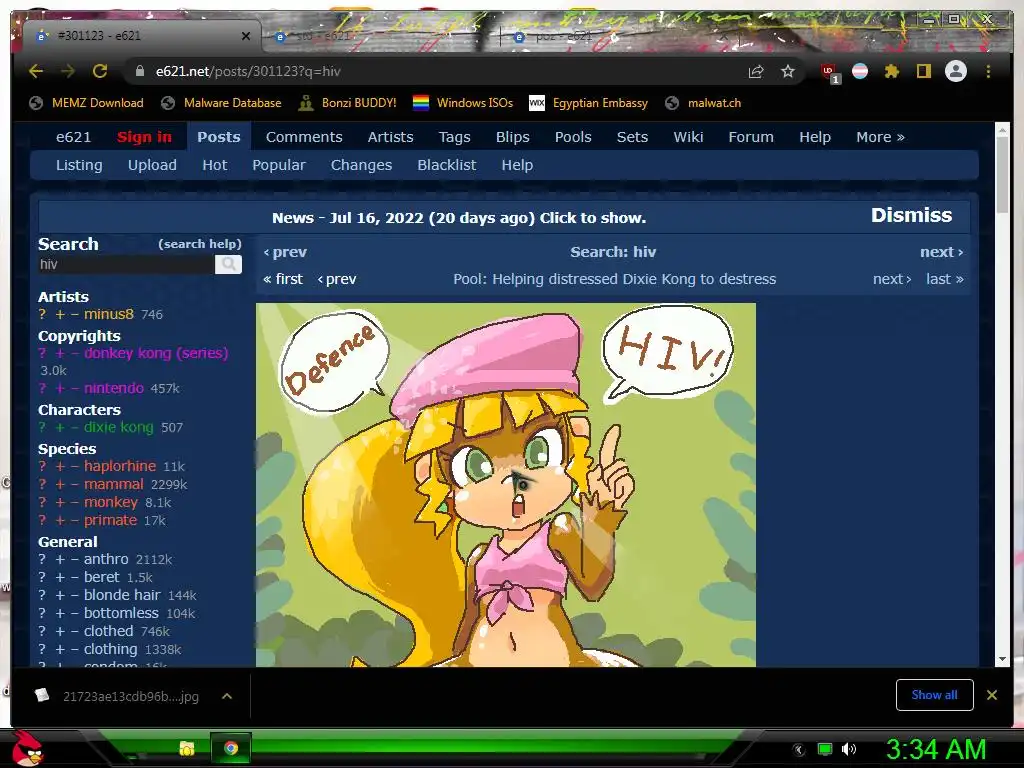Go to next search result

941,252
